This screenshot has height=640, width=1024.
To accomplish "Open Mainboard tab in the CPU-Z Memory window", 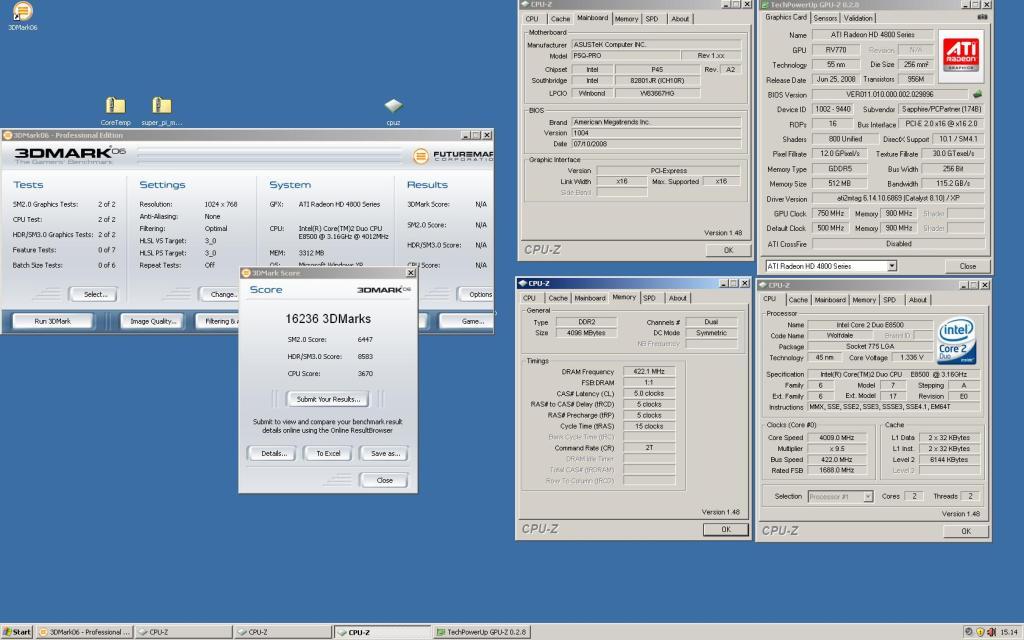I will point(589,298).
